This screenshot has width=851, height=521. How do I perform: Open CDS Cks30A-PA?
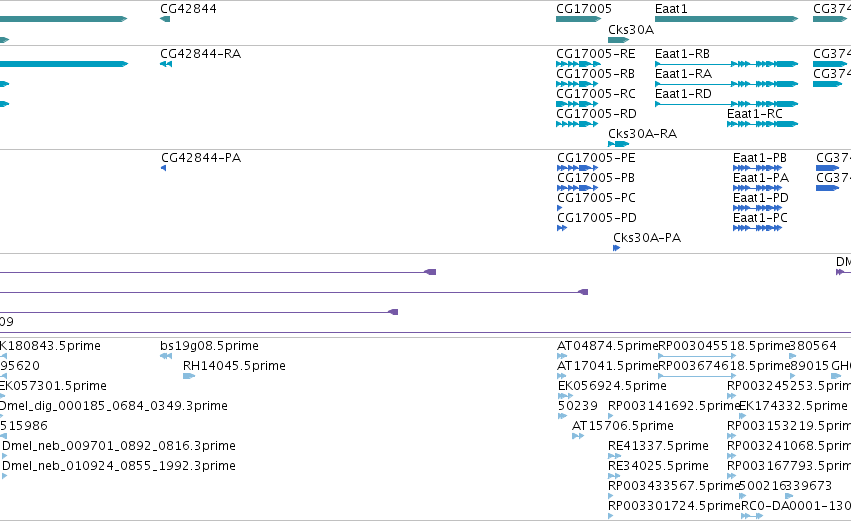[x=647, y=238]
